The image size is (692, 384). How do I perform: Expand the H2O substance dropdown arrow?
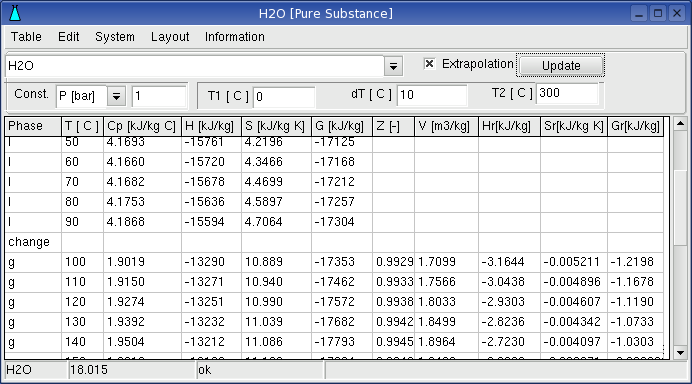[x=393, y=66]
